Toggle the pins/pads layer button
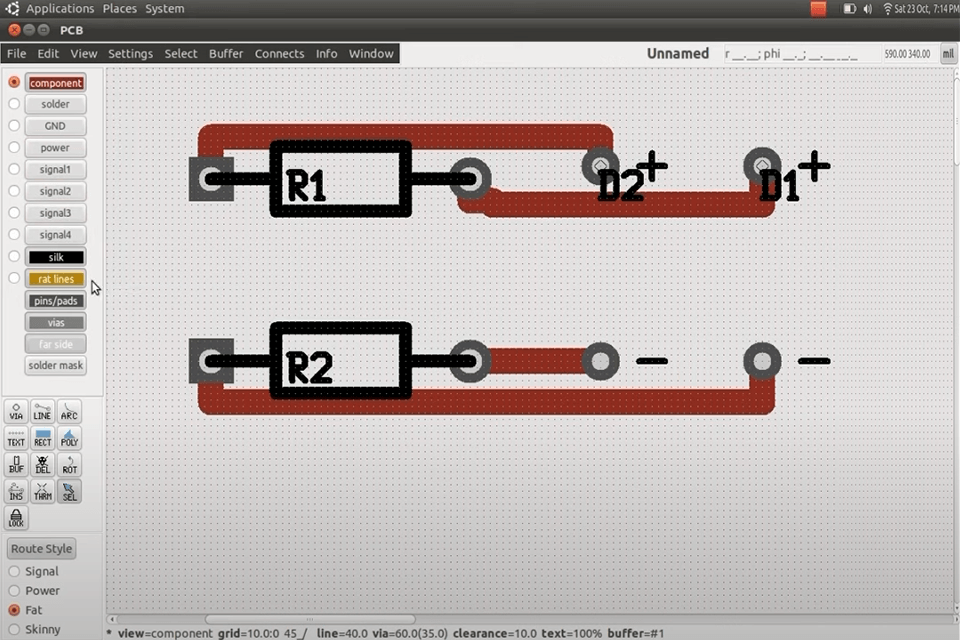This screenshot has width=960, height=640. [x=56, y=300]
